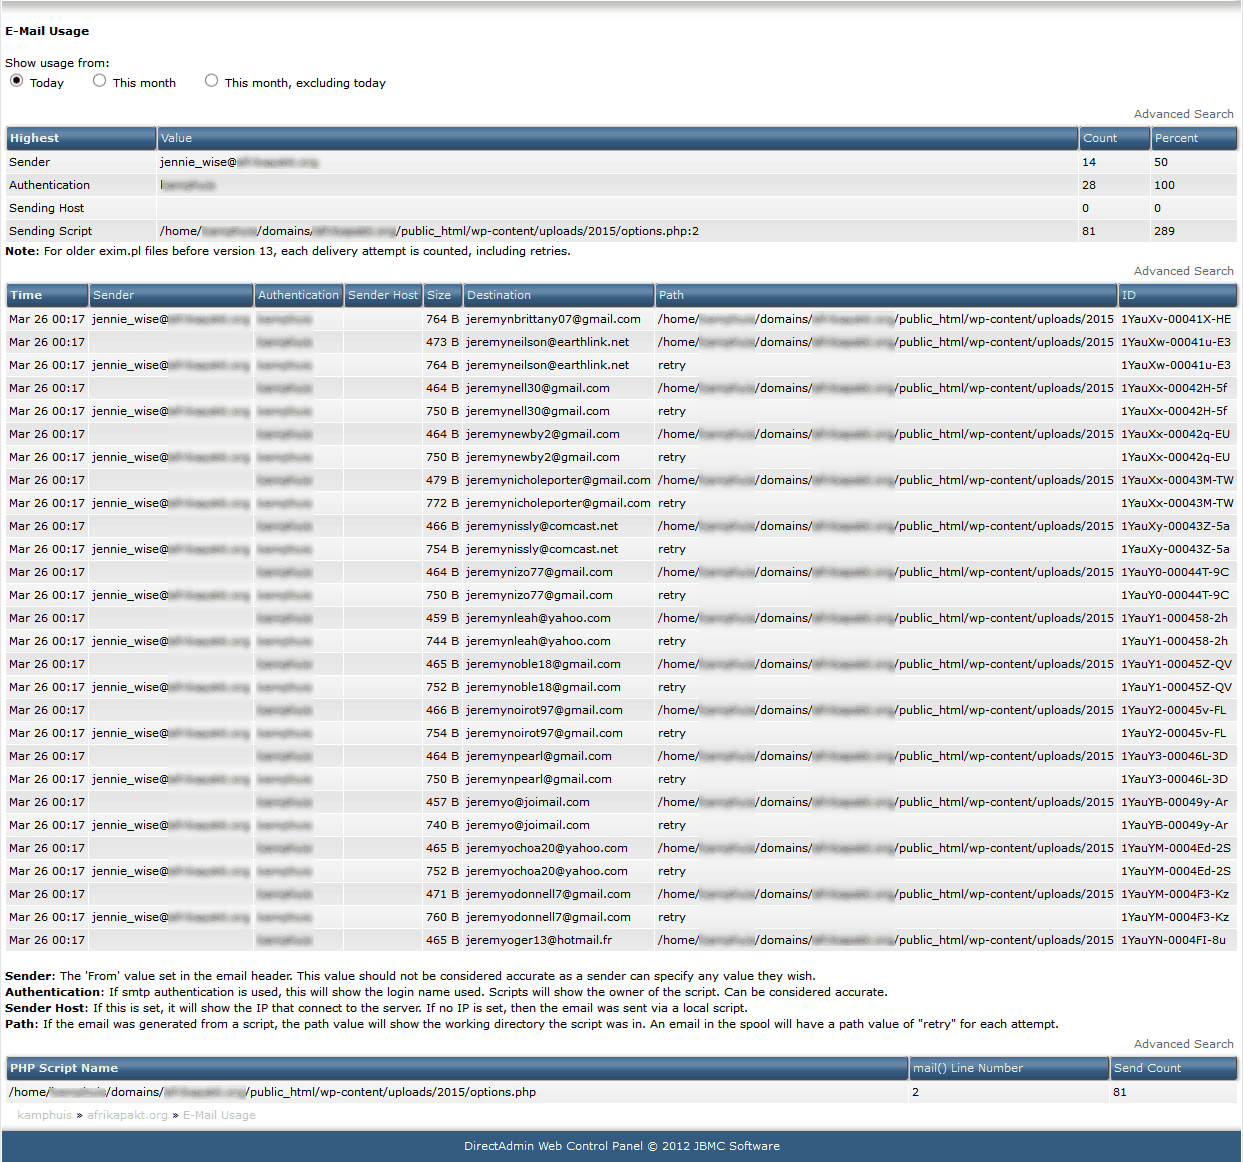Image resolution: width=1243 pixels, height=1162 pixels.
Task: Click the Send Count column header
Action: coord(1147,1068)
